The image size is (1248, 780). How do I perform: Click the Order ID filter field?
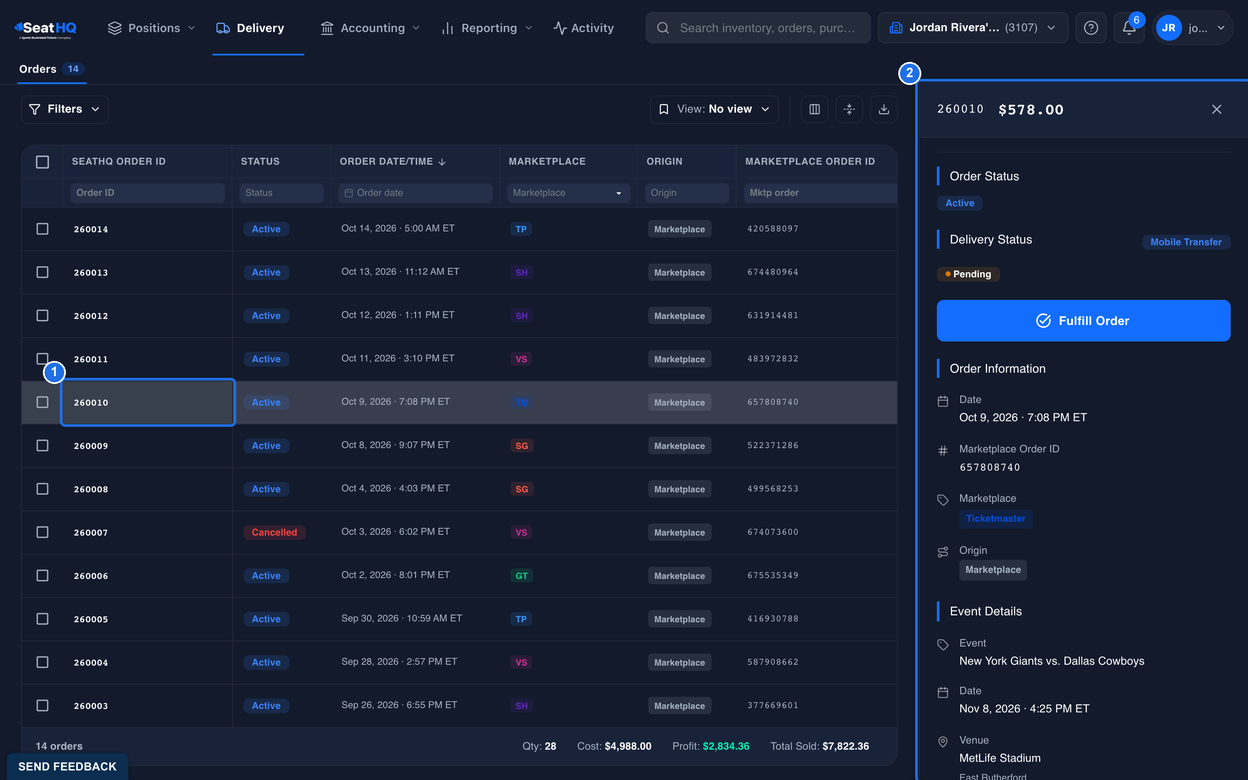pos(148,193)
